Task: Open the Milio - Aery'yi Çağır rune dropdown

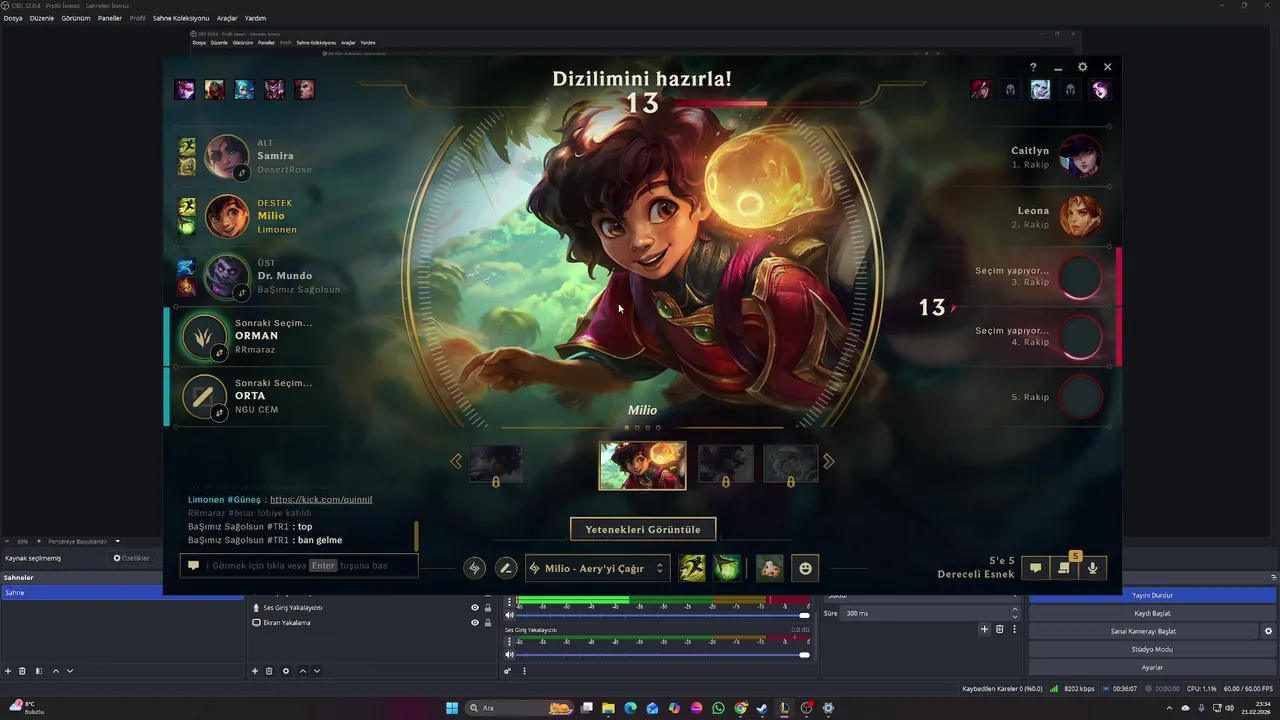Action: coord(597,568)
